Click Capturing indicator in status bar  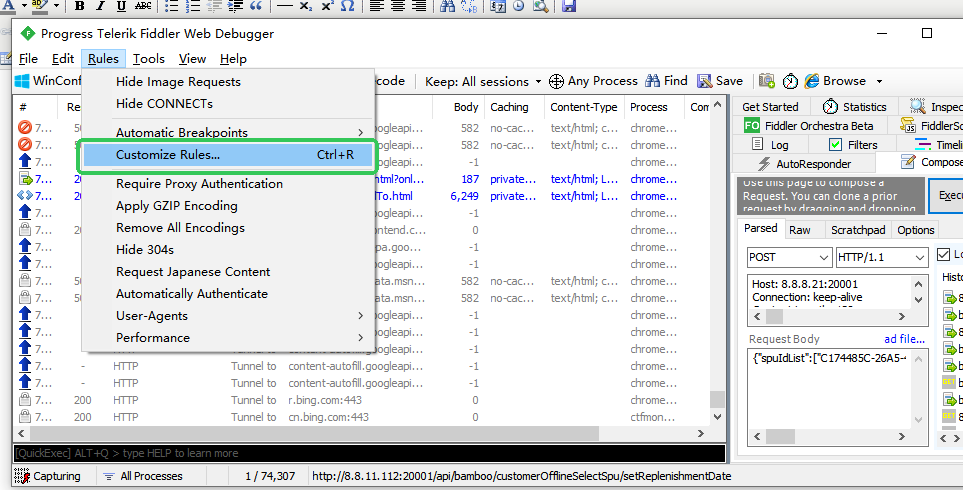[x=48, y=476]
